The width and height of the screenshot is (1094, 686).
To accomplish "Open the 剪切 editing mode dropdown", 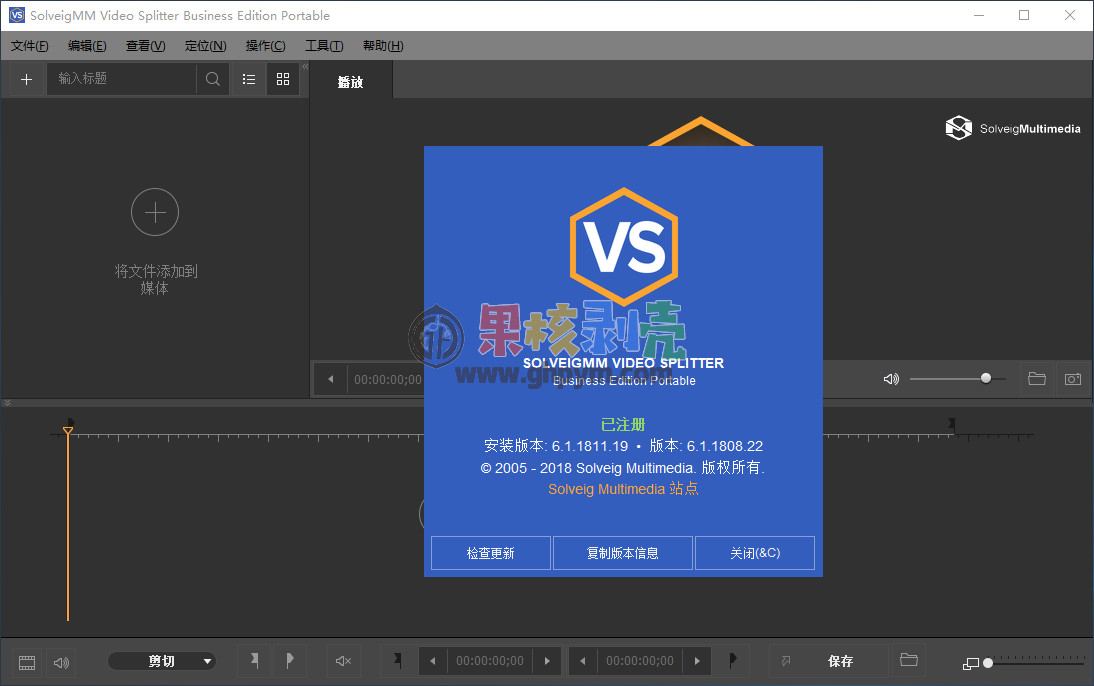I will (x=163, y=661).
